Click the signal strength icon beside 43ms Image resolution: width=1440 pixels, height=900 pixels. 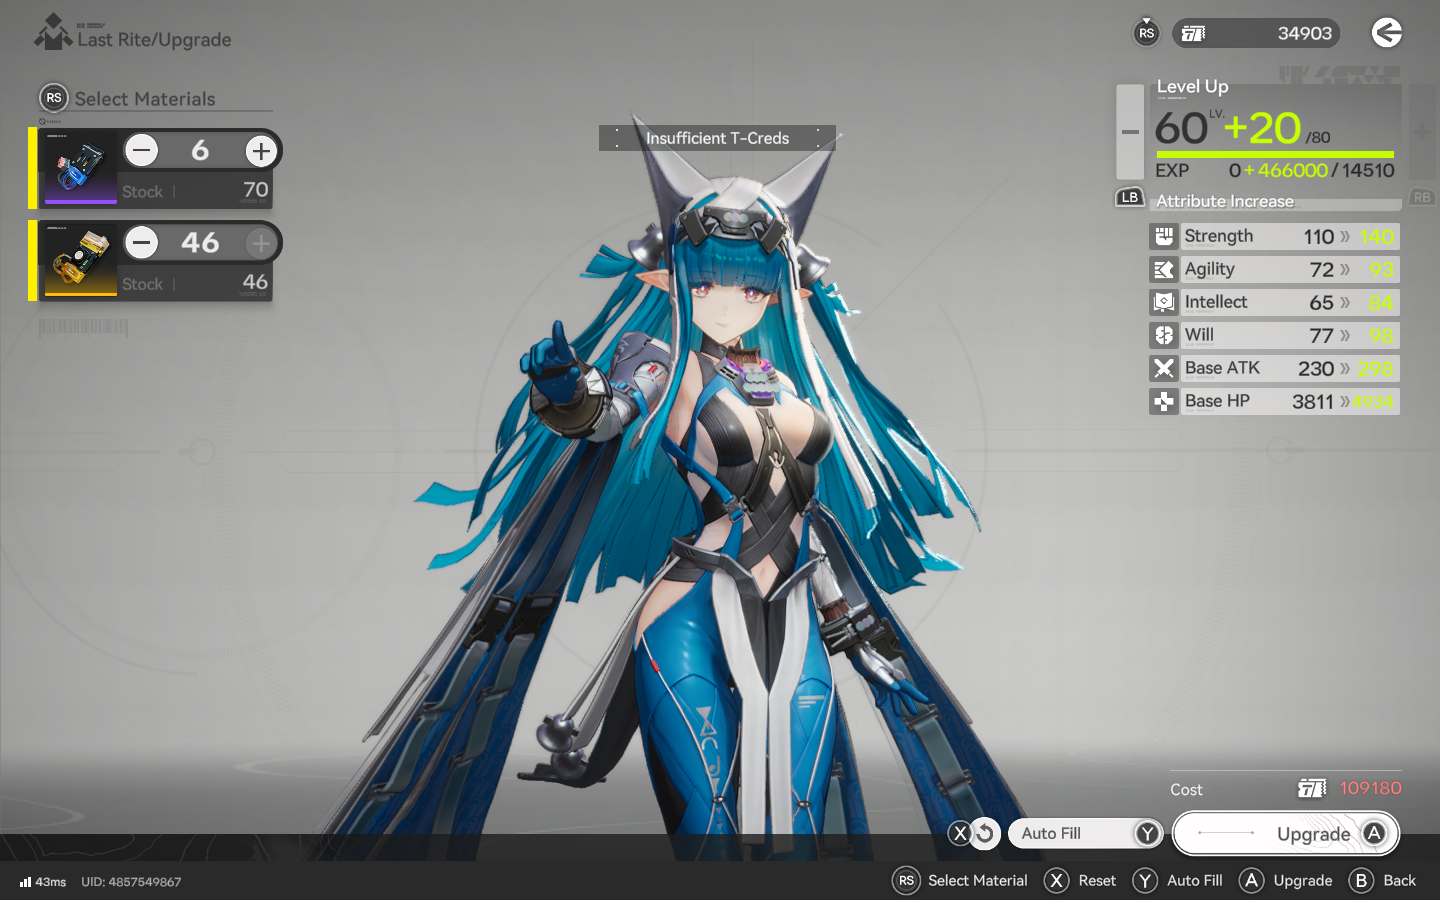point(26,882)
